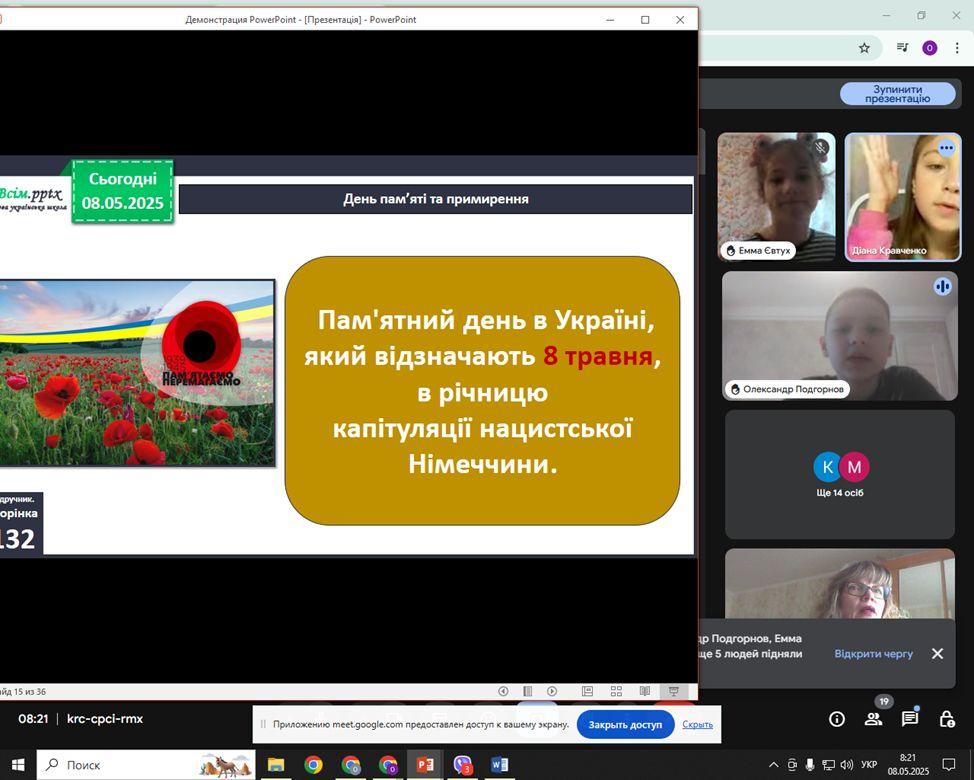The height and width of the screenshot is (780, 974).
Task: Toggle the Meet chat panel
Action: tap(910, 719)
